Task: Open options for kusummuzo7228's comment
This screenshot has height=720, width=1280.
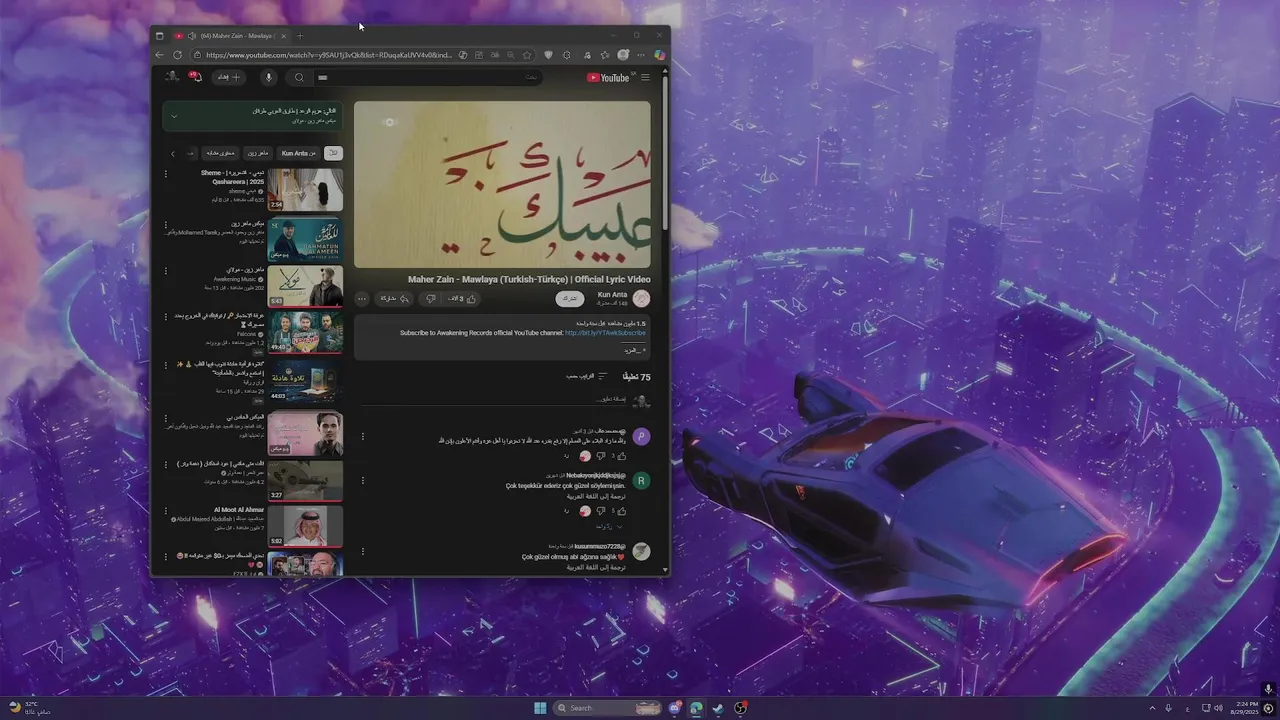Action: click(x=363, y=551)
